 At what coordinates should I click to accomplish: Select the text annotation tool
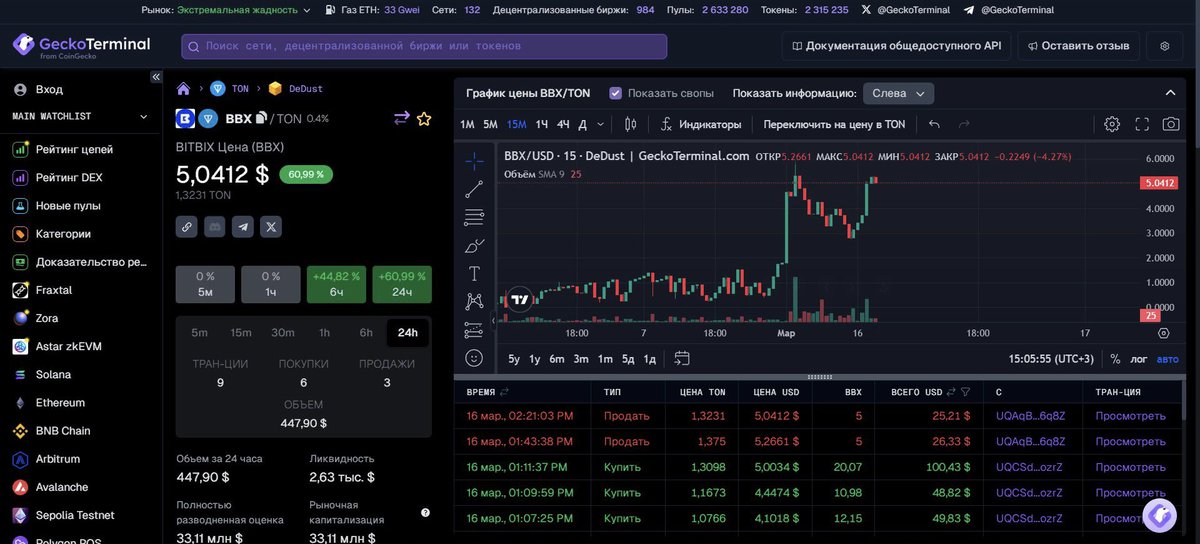[474, 273]
